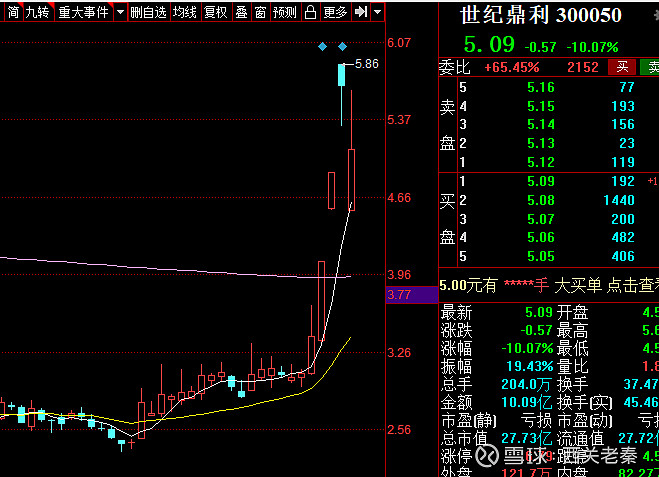Open dropdown arrow next to 重大事件
This screenshot has width=659, height=477.
pos(120,12)
